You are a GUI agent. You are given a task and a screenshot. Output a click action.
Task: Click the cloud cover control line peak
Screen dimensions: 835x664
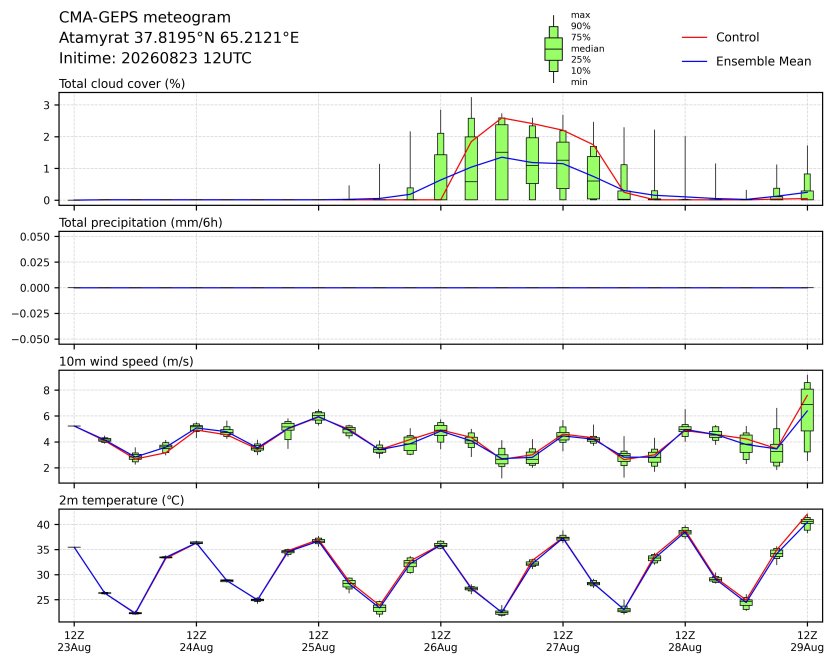(502, 118)
